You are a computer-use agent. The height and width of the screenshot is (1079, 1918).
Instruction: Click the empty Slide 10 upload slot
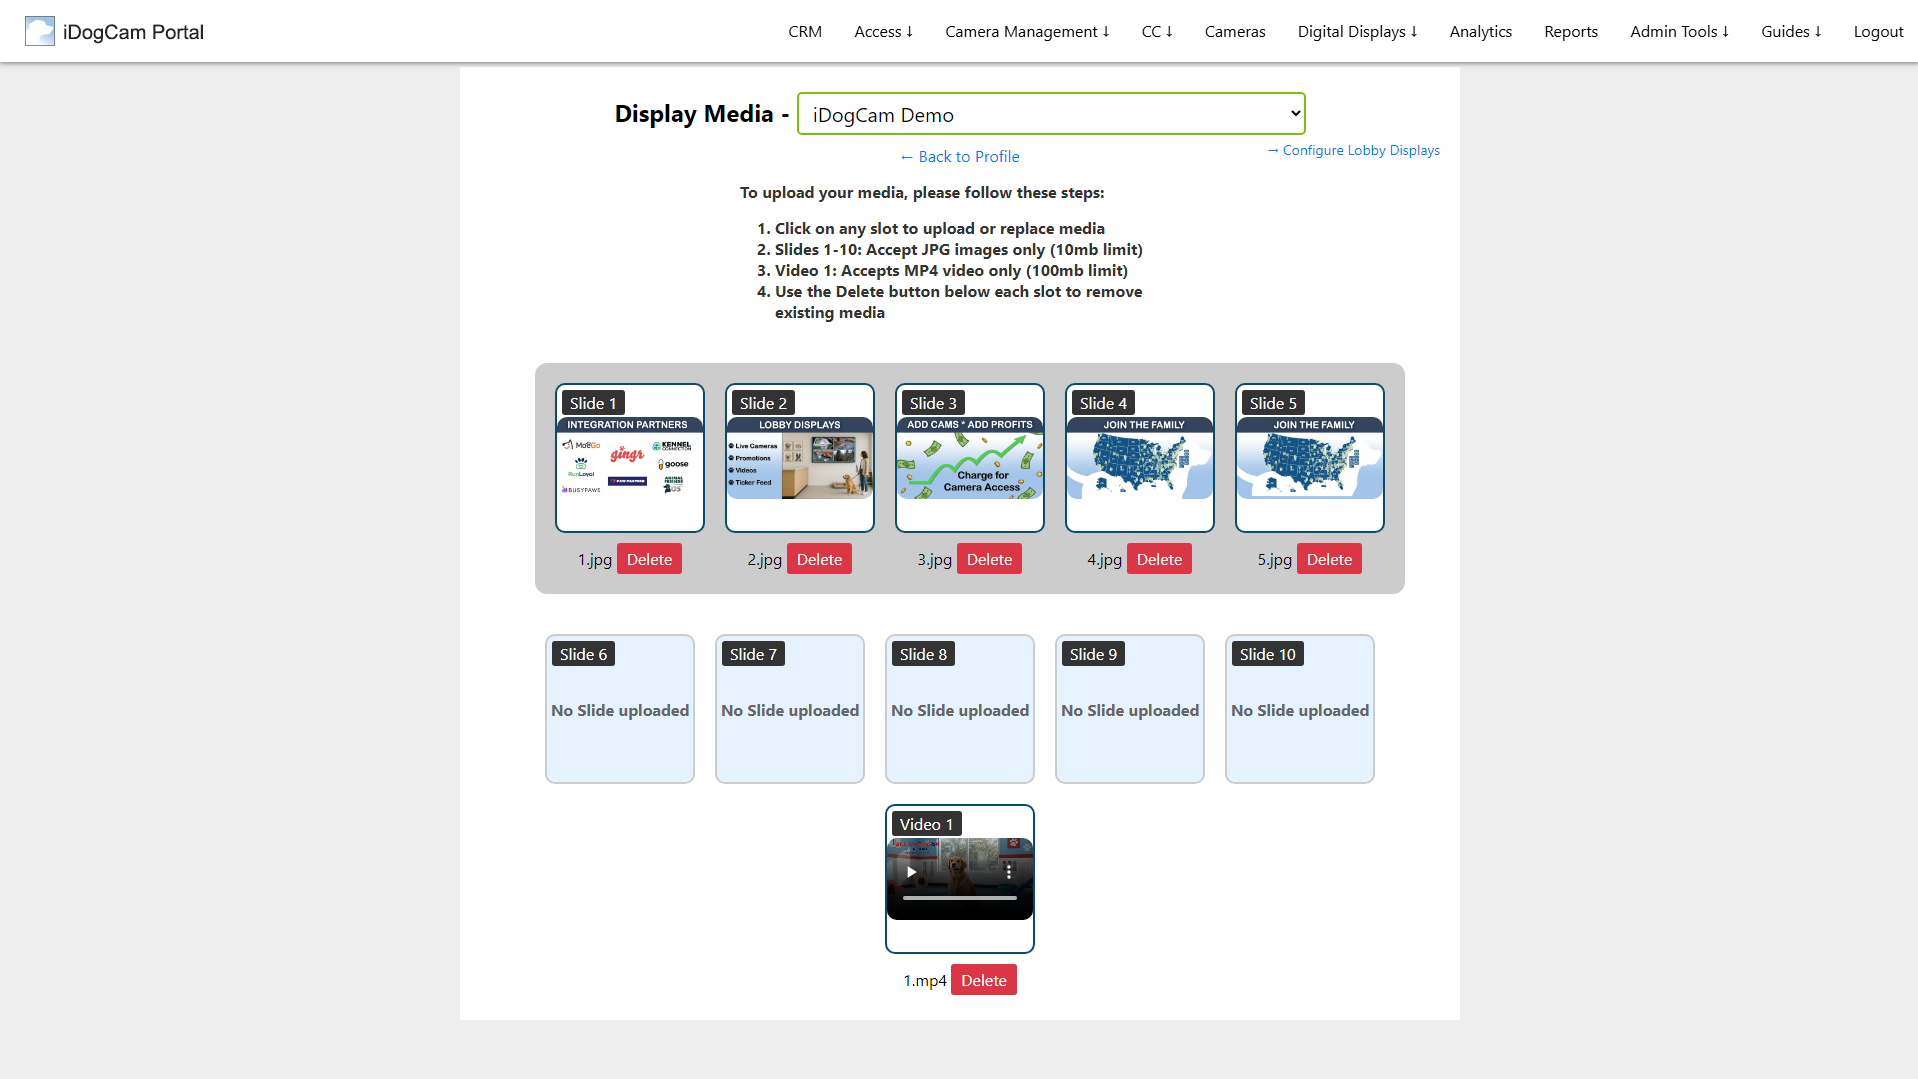click(x=1300, y=709)
